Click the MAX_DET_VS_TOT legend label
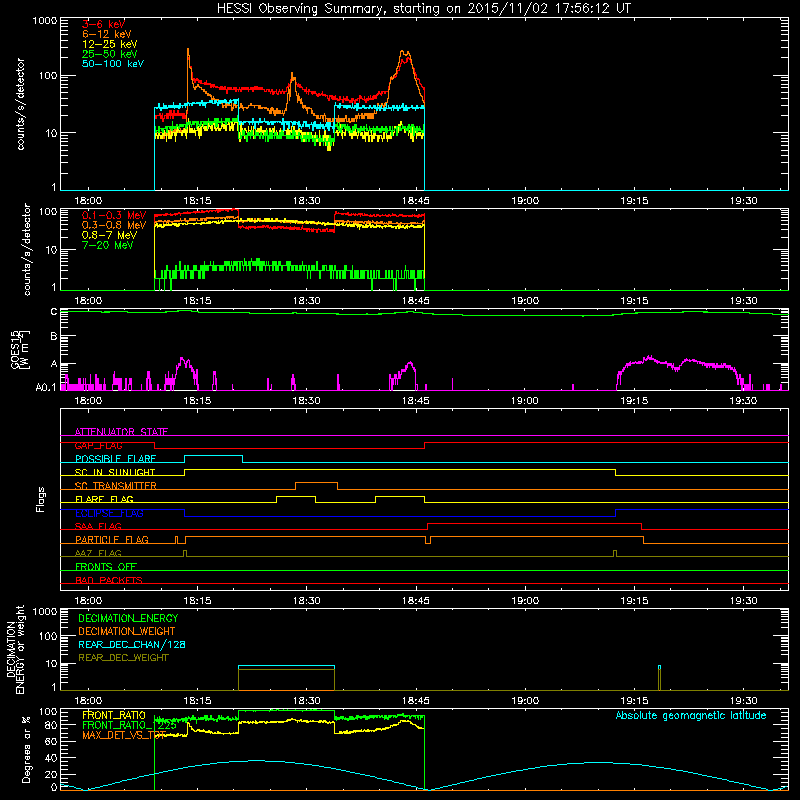 click(x=124, y=735)
